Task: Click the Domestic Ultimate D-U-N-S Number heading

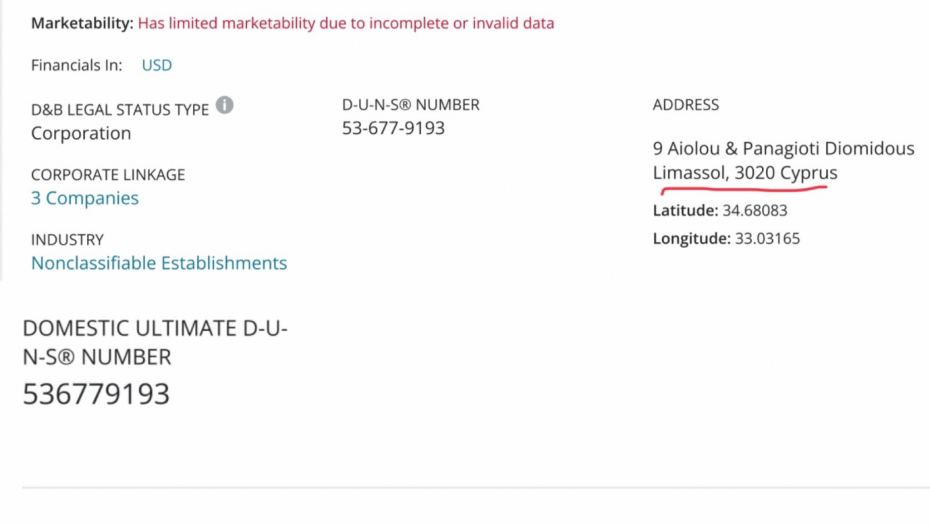Action: click(x=155, y=342)
